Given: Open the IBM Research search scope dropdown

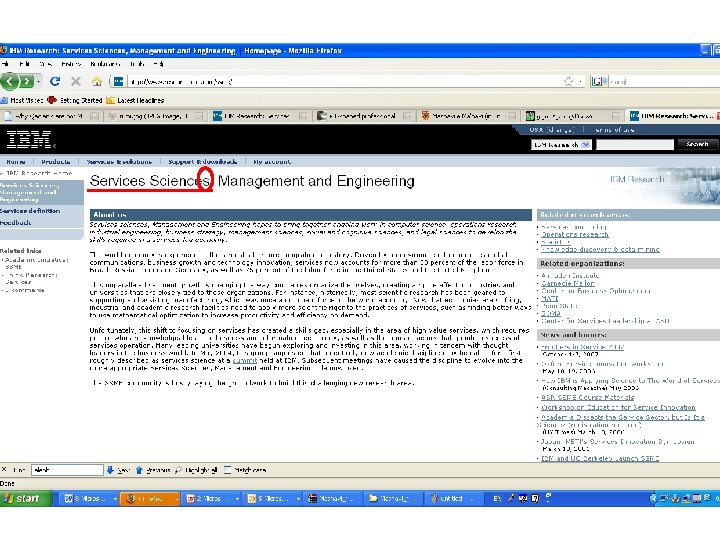Looking at the screenshot, I should click(561, 145).
